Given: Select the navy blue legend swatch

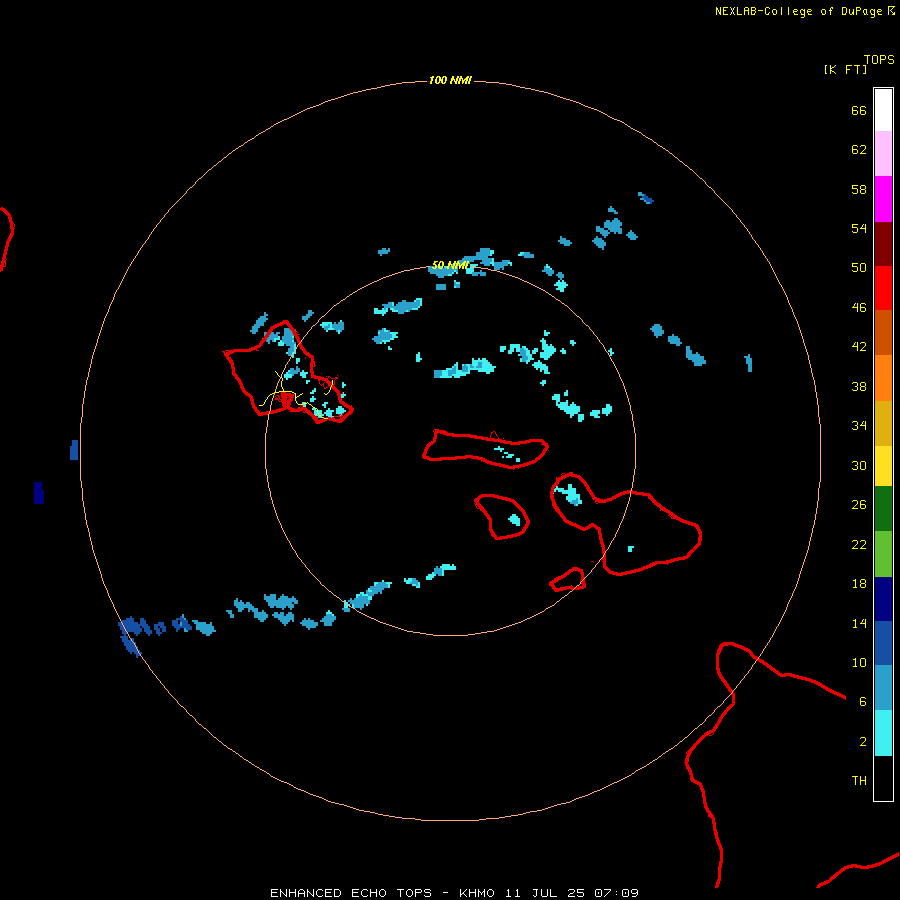Looking at the screenshot, I should 883,599.
